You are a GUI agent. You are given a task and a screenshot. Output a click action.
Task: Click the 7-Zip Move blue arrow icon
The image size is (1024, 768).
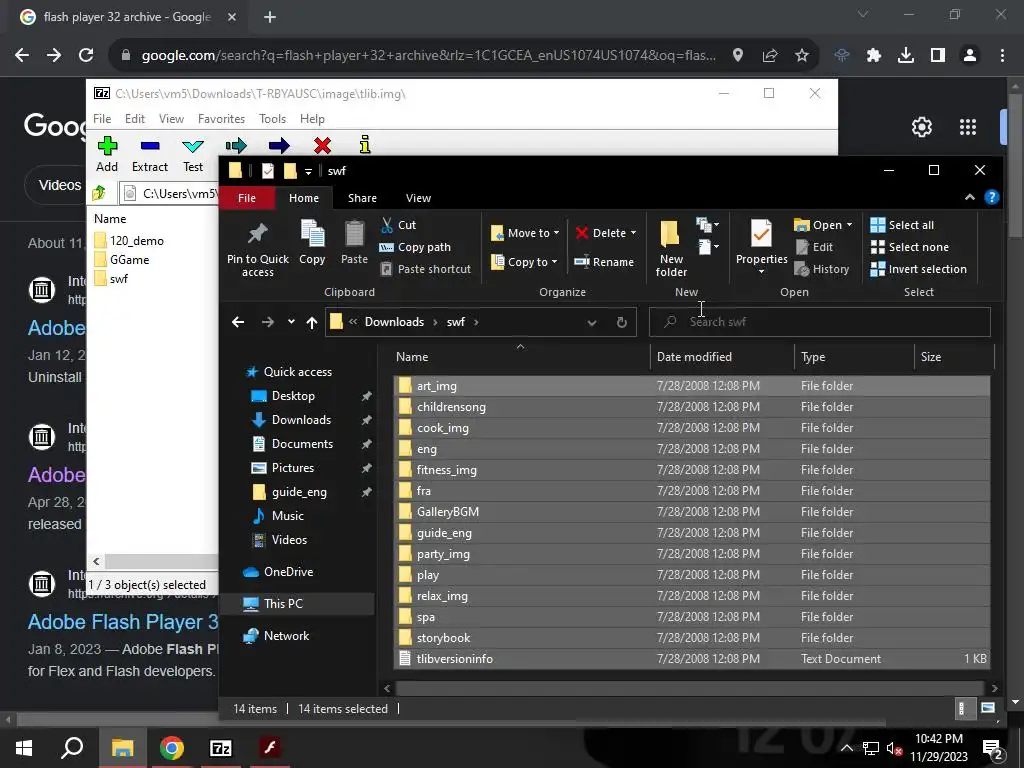point(279,146)
